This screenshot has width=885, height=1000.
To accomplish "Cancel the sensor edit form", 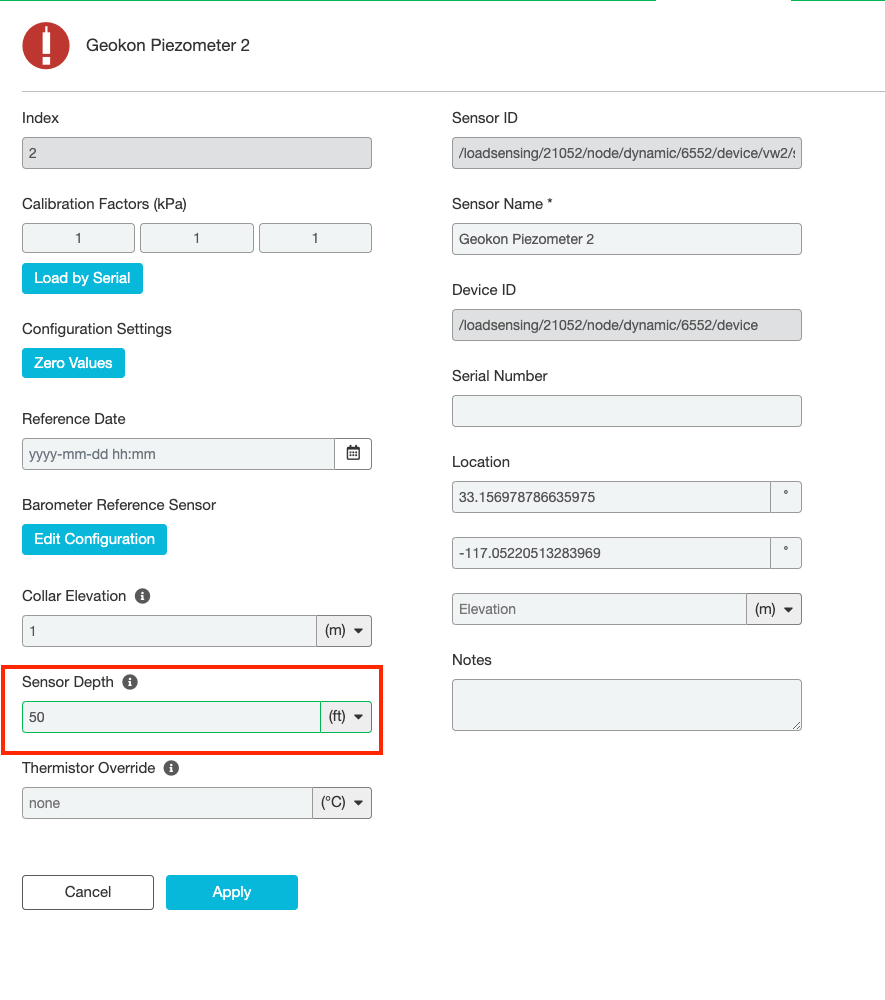I will point(88,892).
